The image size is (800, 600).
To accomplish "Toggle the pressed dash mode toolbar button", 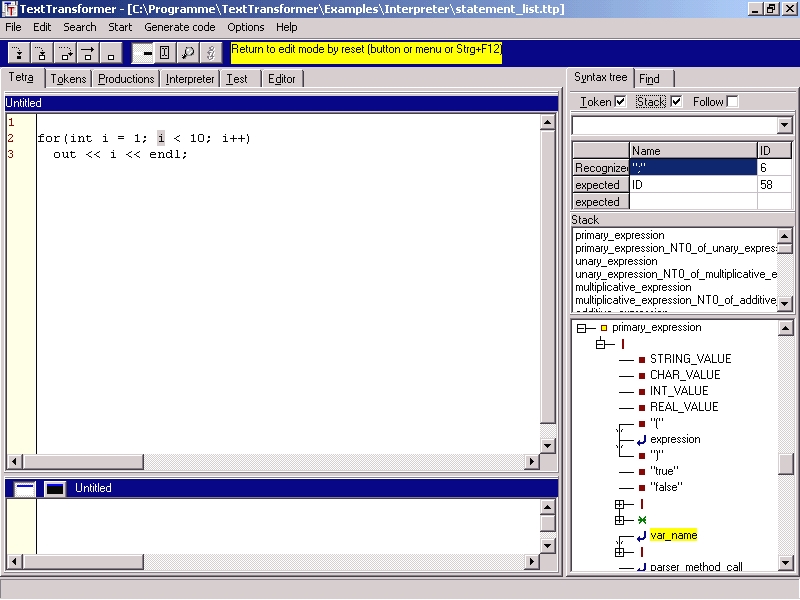I will [142, 53].
